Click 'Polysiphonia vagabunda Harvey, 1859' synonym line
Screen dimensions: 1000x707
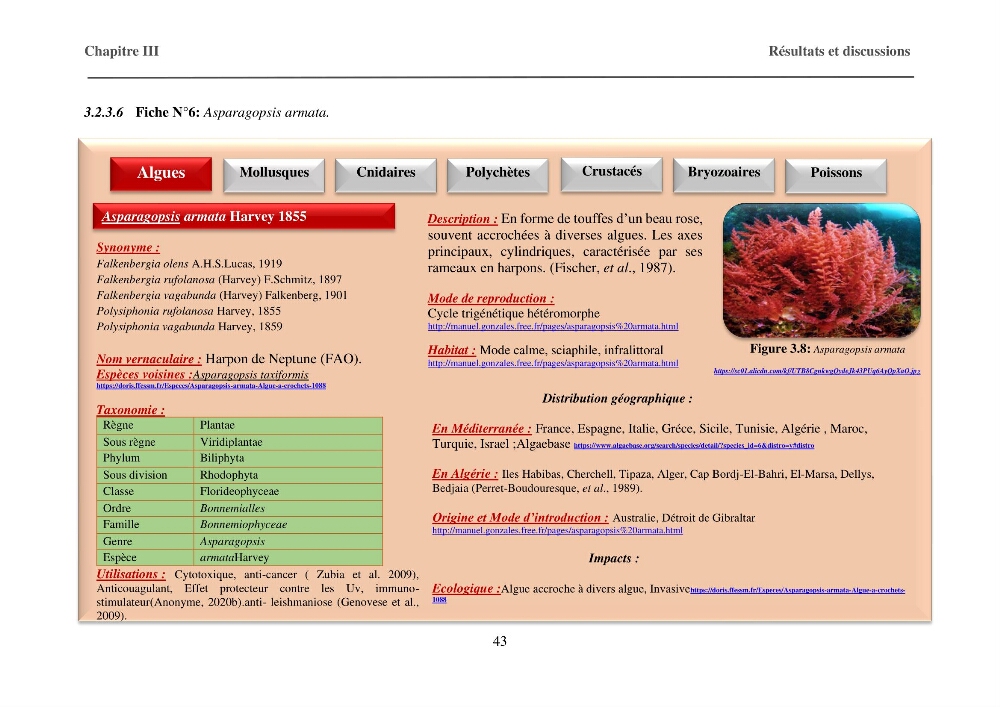189,326
